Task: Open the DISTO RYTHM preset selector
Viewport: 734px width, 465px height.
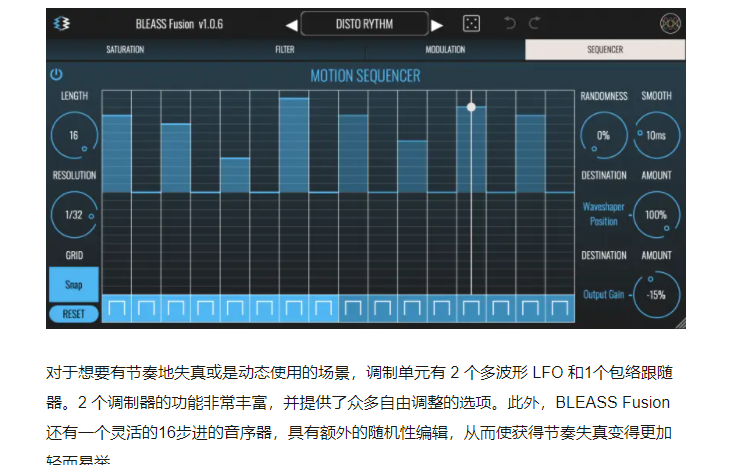Action: point(363,24)
